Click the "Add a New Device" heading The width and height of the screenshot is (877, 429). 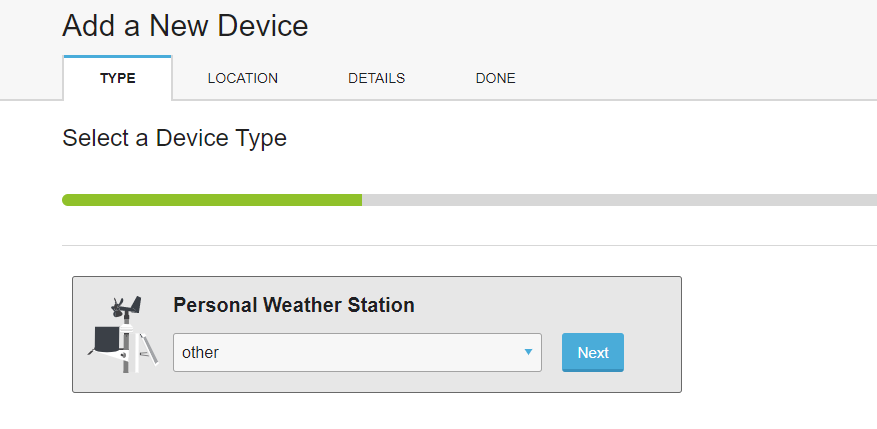click(x=185, y=26)
